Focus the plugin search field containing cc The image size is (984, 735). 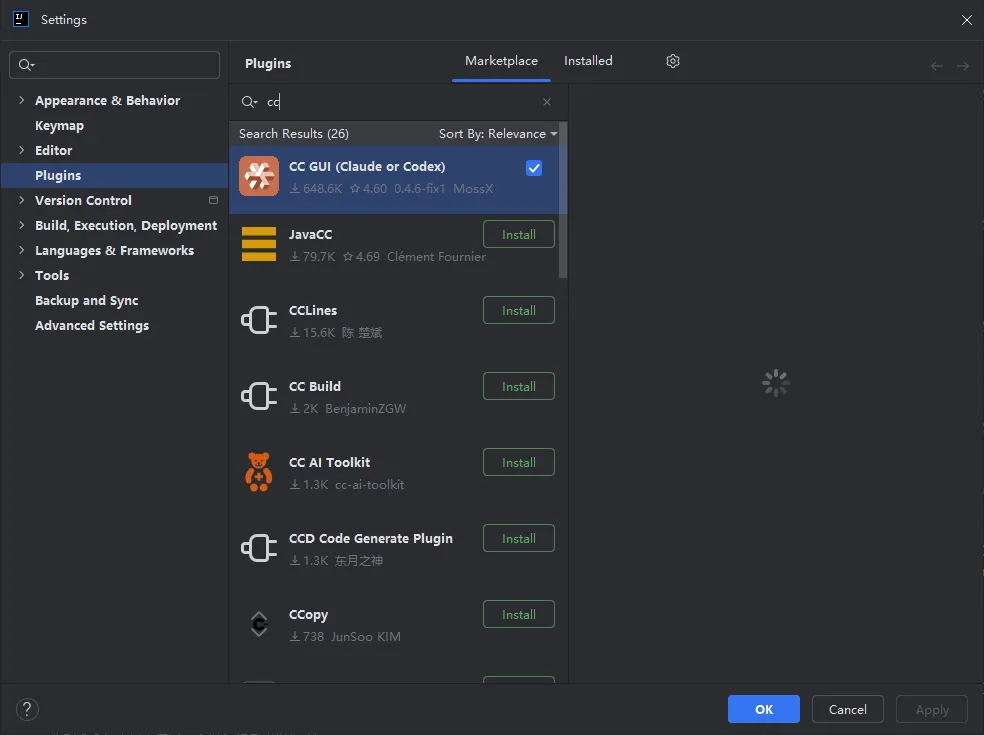point(398,102)
